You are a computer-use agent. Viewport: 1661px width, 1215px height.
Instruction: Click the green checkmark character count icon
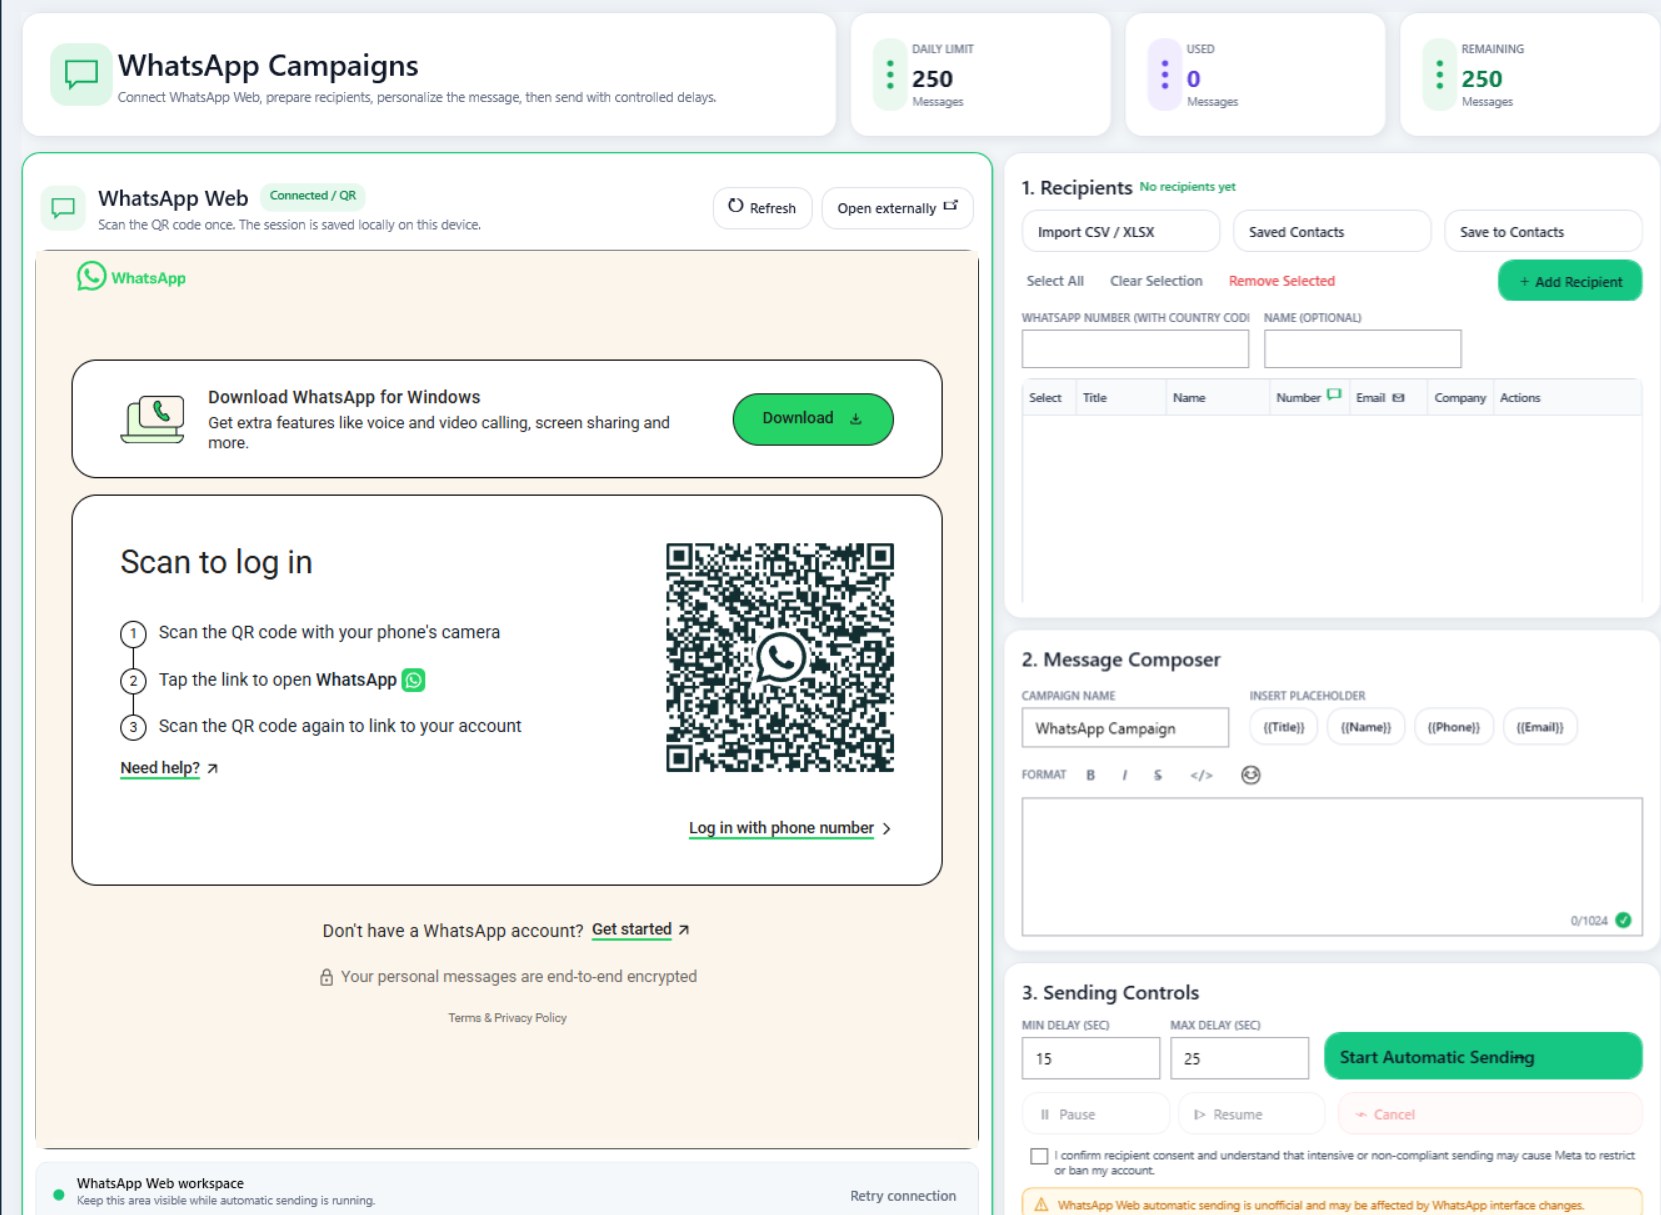tap(1623, 920)
